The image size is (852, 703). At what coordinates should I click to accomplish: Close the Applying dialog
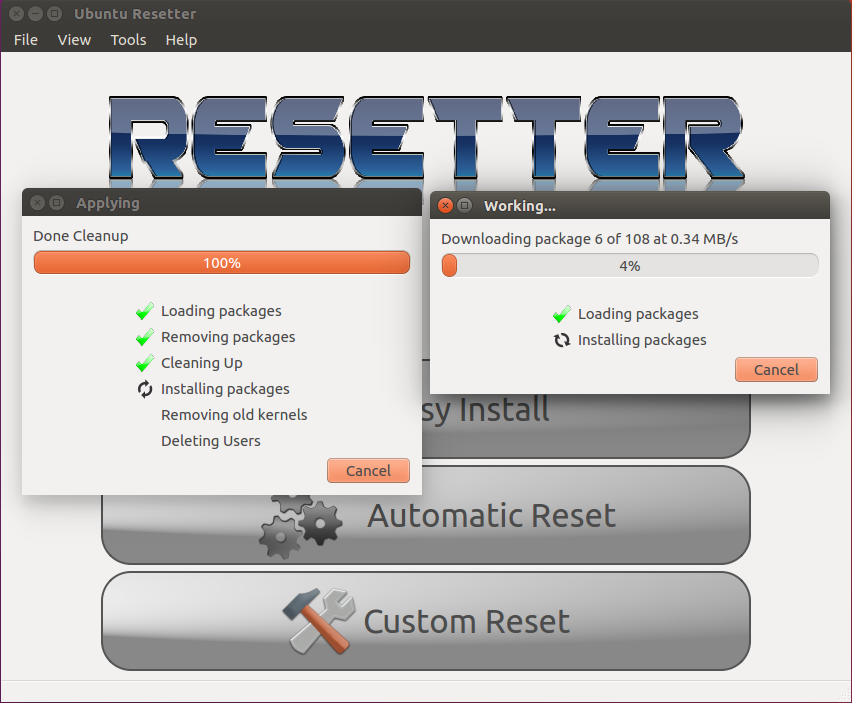[37, 203]
